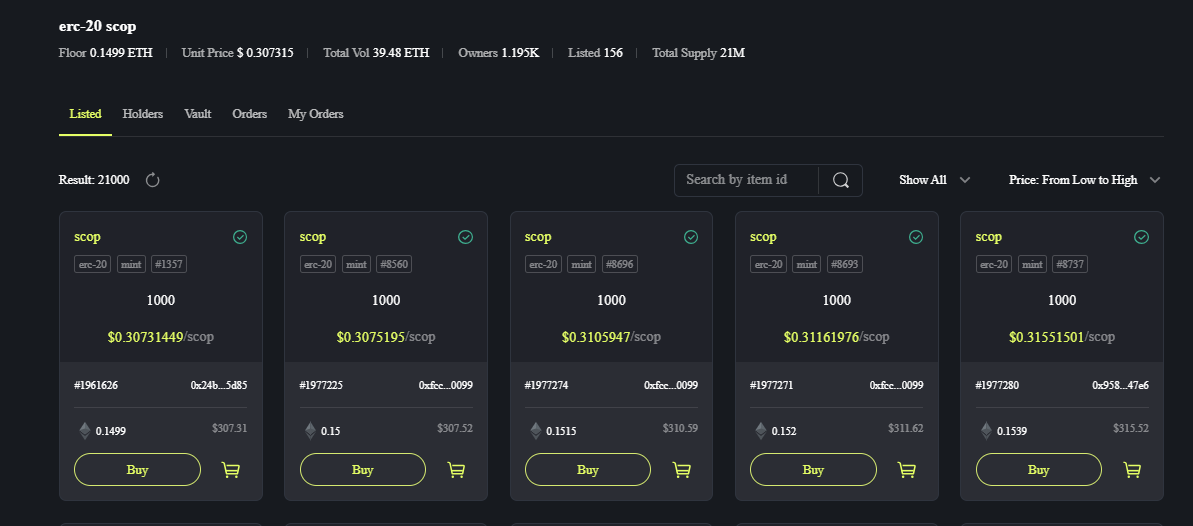Click the Owners 1.195K stat
The image size is (1193, 526).
(498, 53)
